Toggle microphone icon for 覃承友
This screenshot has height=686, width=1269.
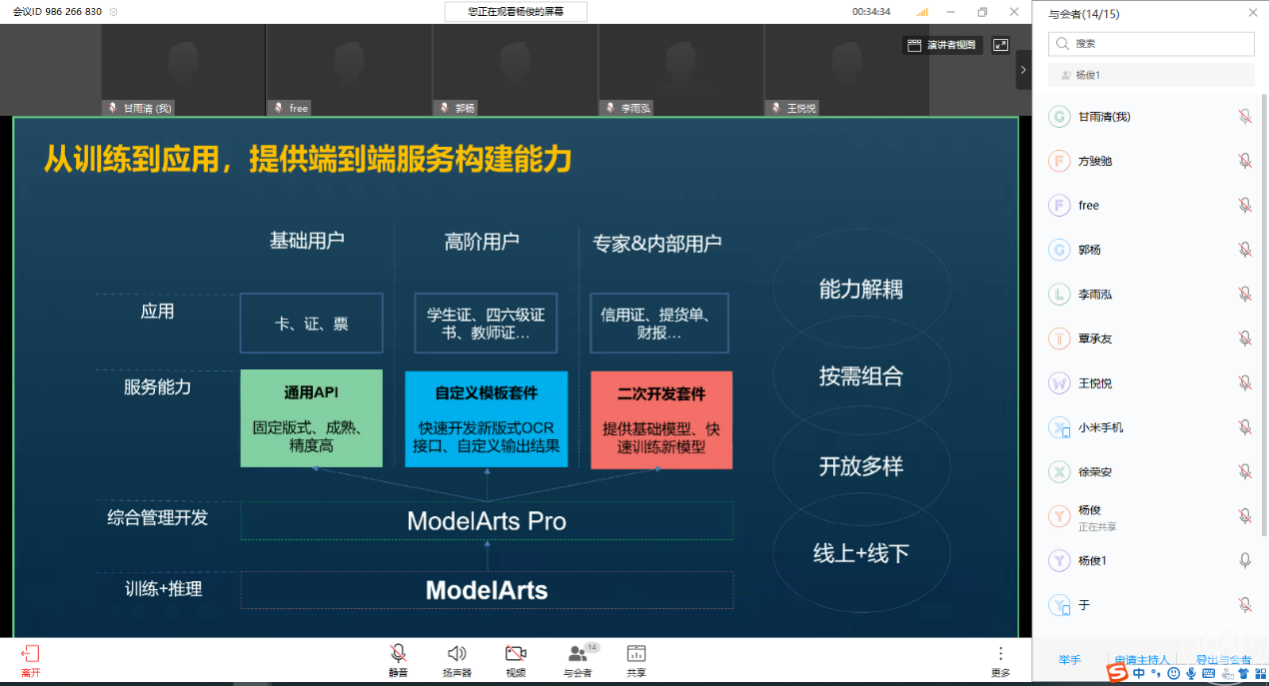pos(1245,338)
